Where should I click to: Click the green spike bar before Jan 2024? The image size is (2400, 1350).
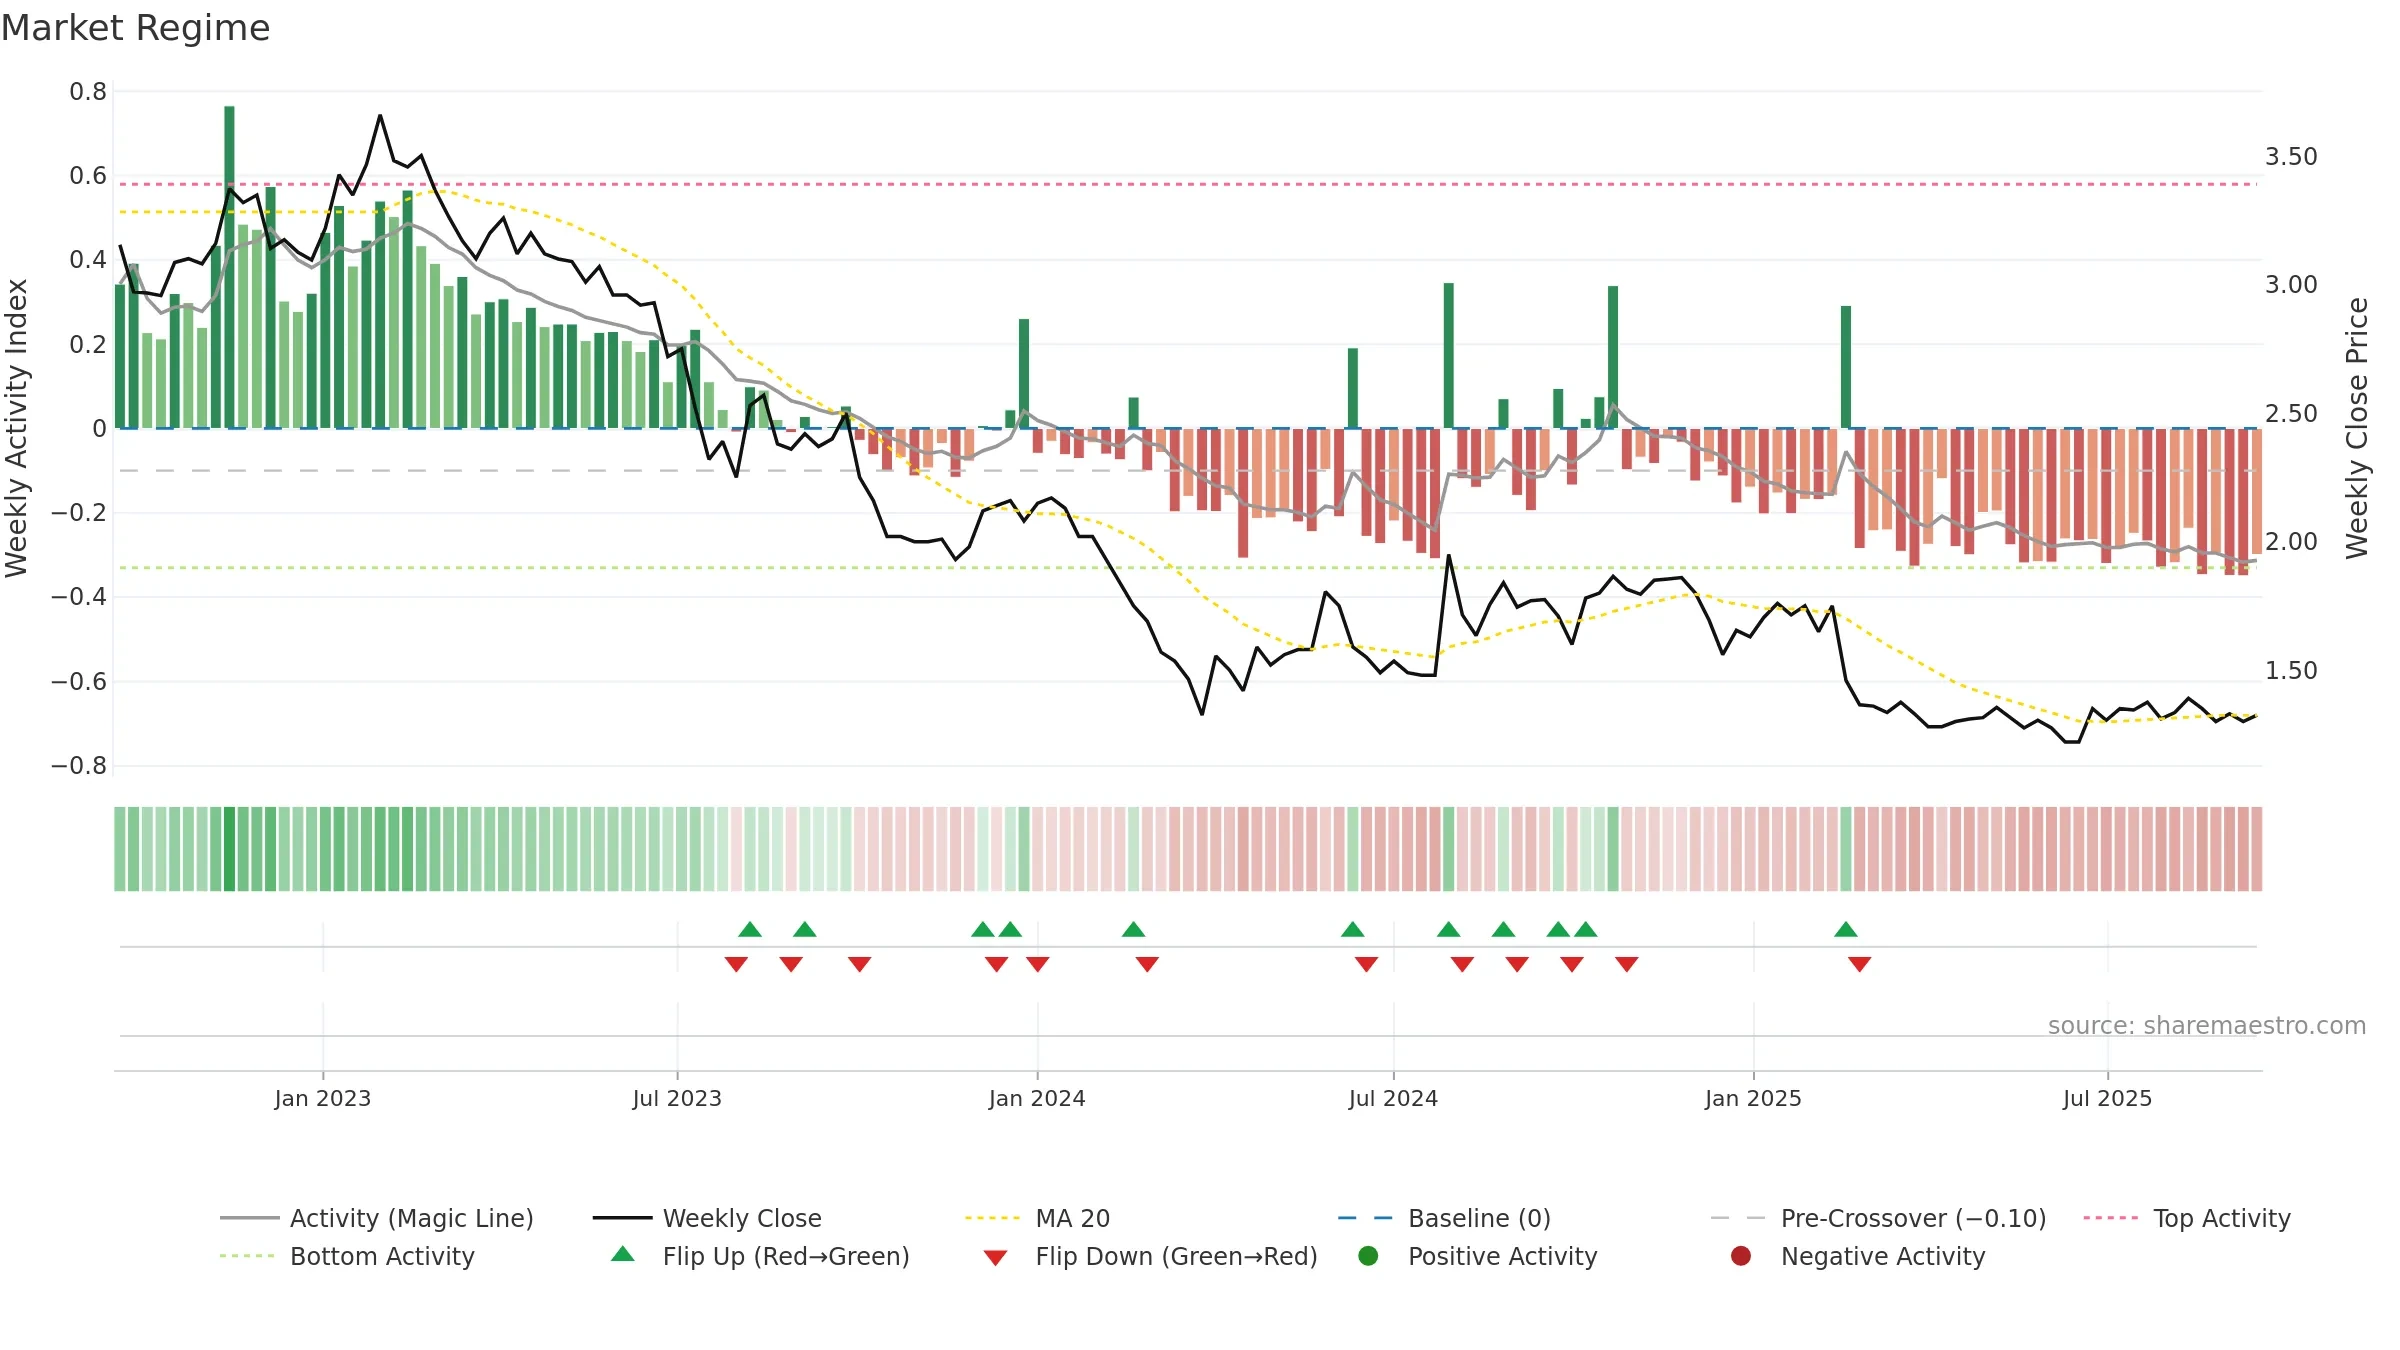1024,374
